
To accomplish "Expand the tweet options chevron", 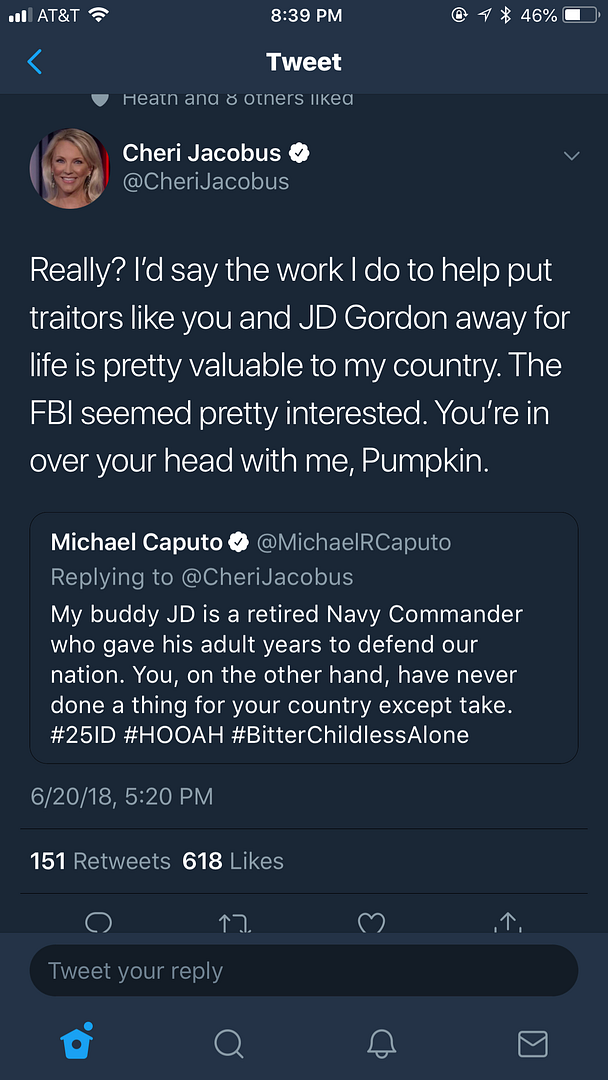I will (x=571, y=156).
